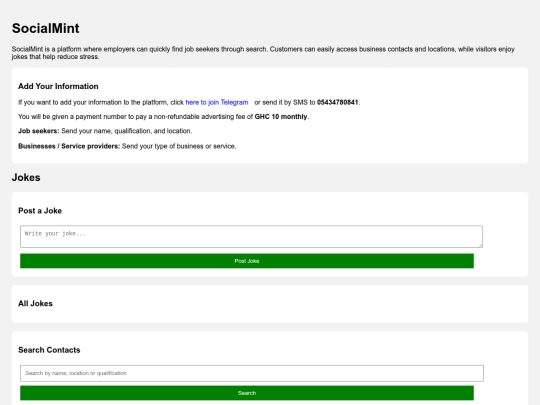
Task: Select the SMS number 05434780841
Action: coord(338,102)
